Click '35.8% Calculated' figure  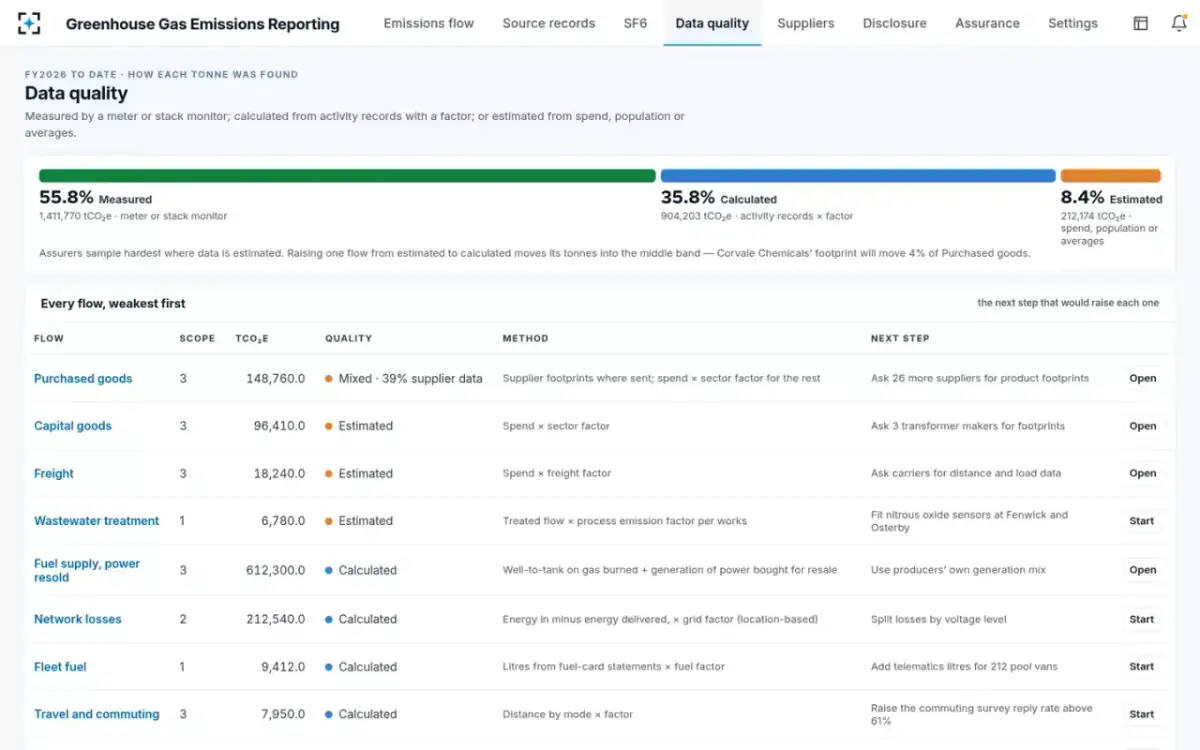[x=719, y=198]
